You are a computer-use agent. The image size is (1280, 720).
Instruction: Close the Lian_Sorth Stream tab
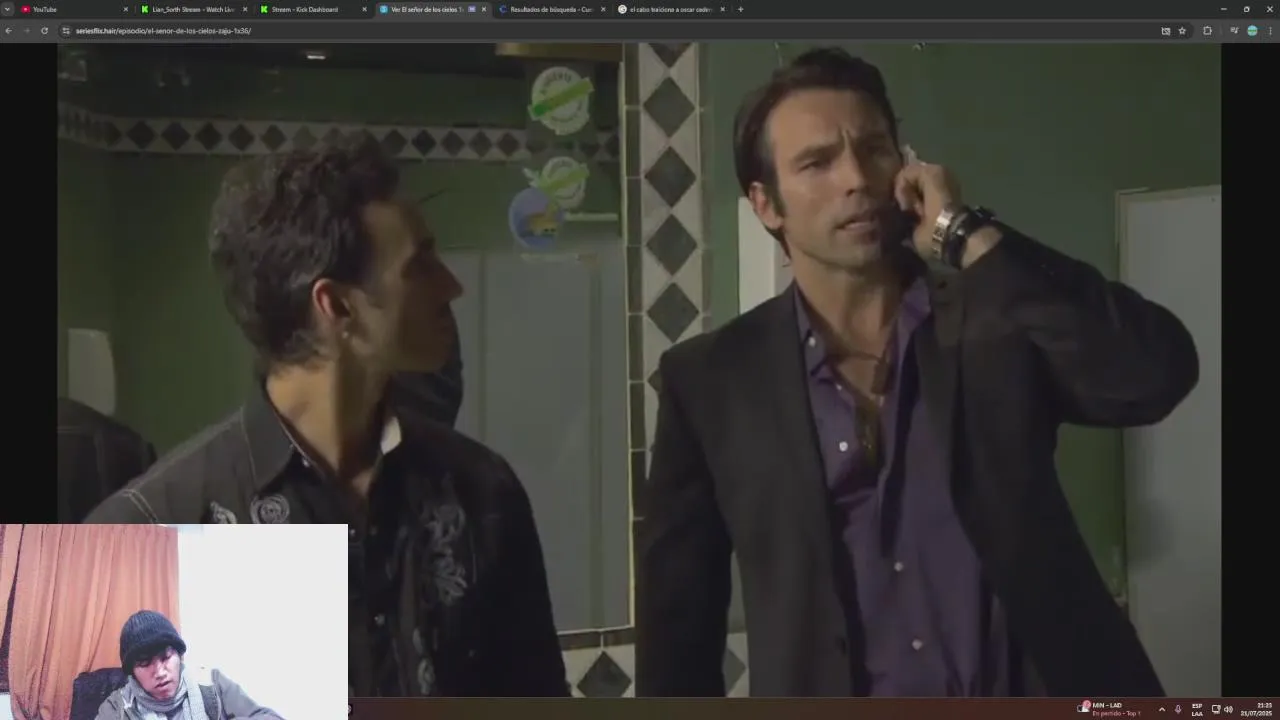point(245,9)
